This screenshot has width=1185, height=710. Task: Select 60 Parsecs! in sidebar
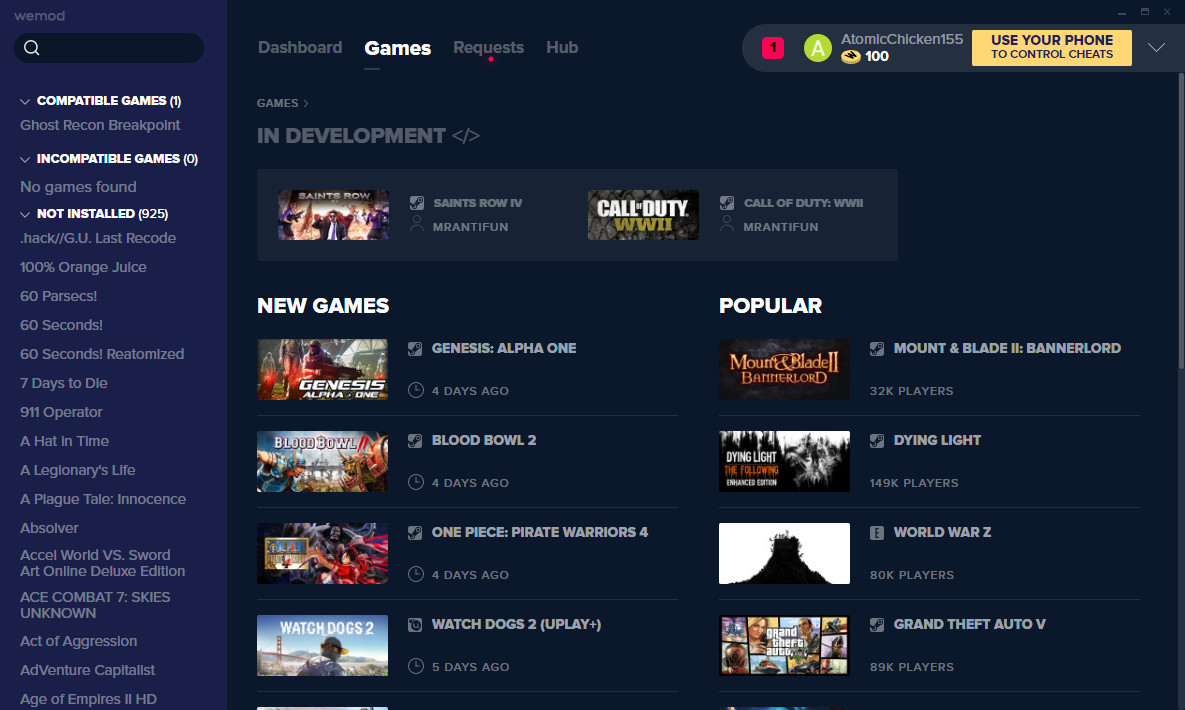[58, 296]
